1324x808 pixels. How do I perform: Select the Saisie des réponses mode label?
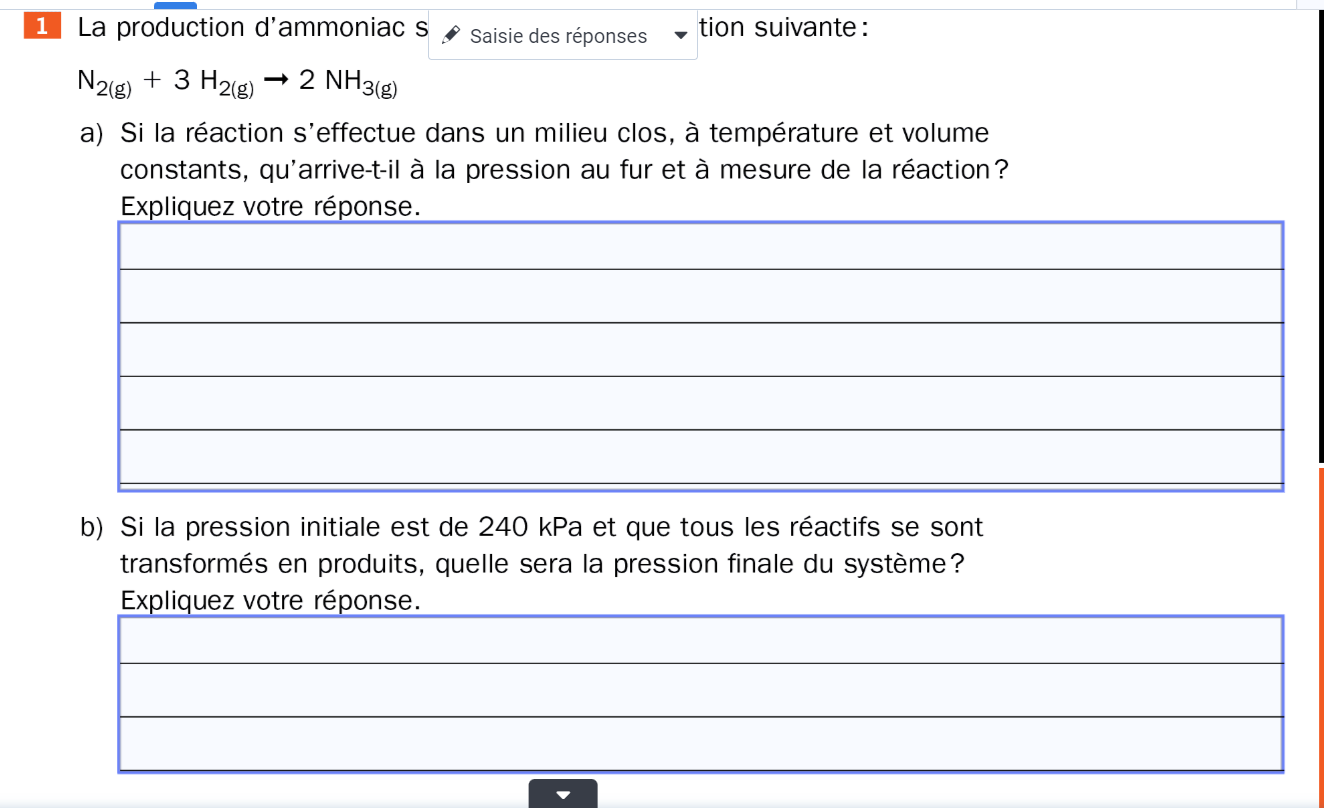tap(558, 36)
